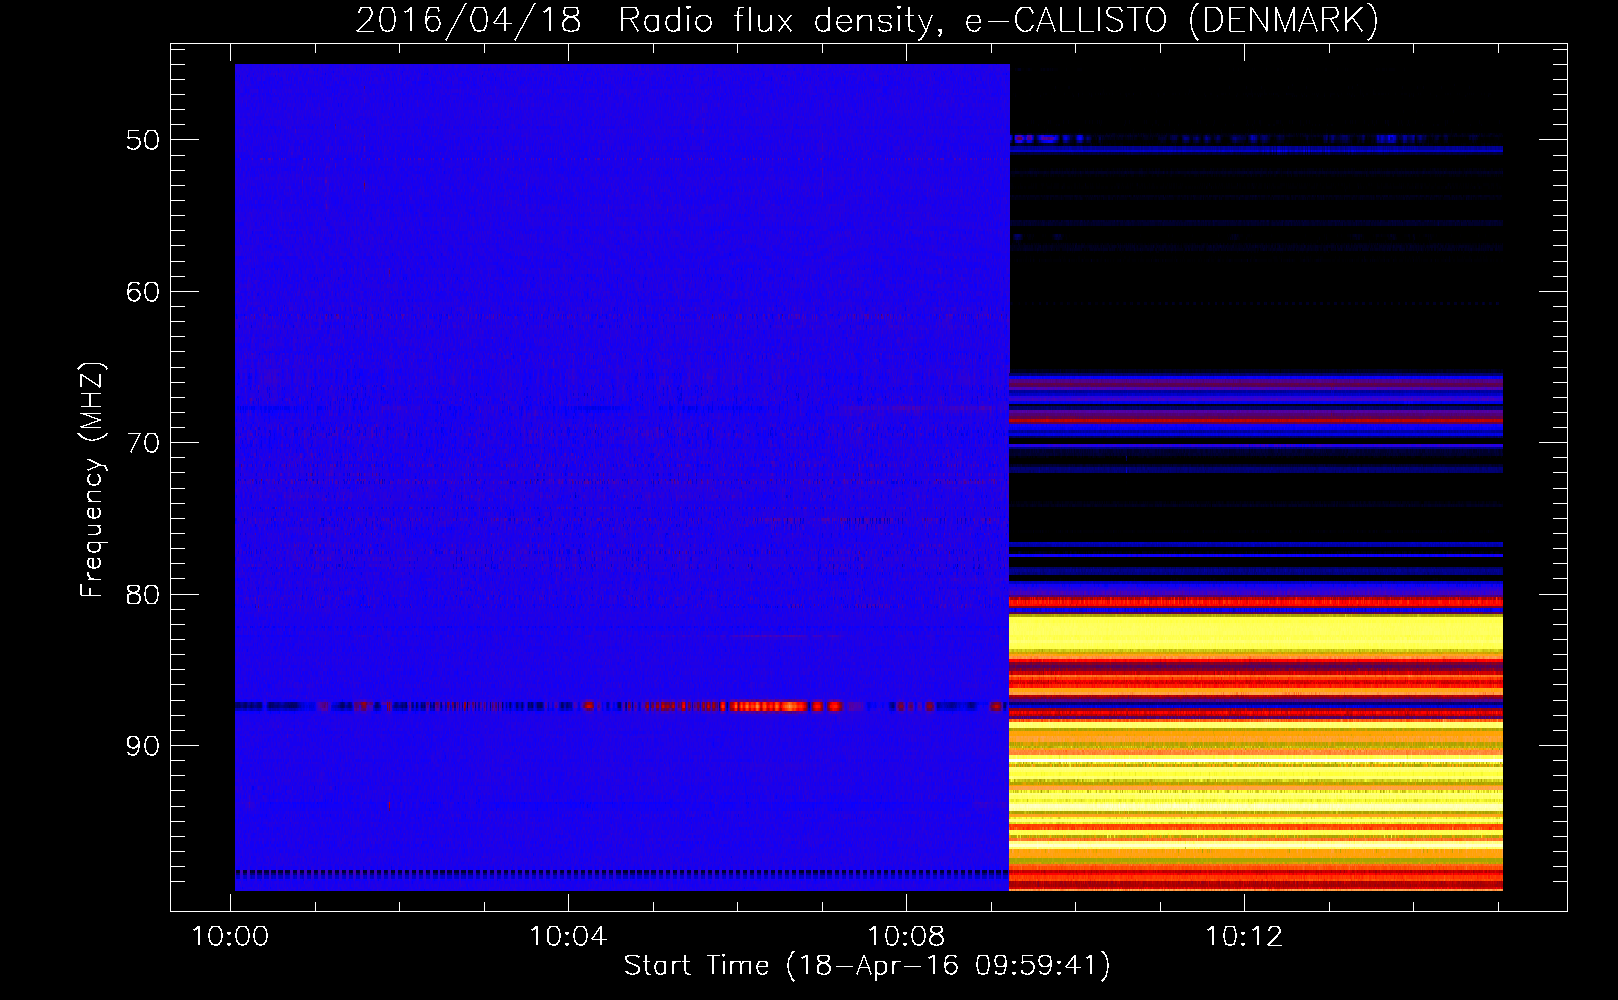
Task: Click the 'Frequency (MHZ)' axis label
Action: click(x=92, y=480)
